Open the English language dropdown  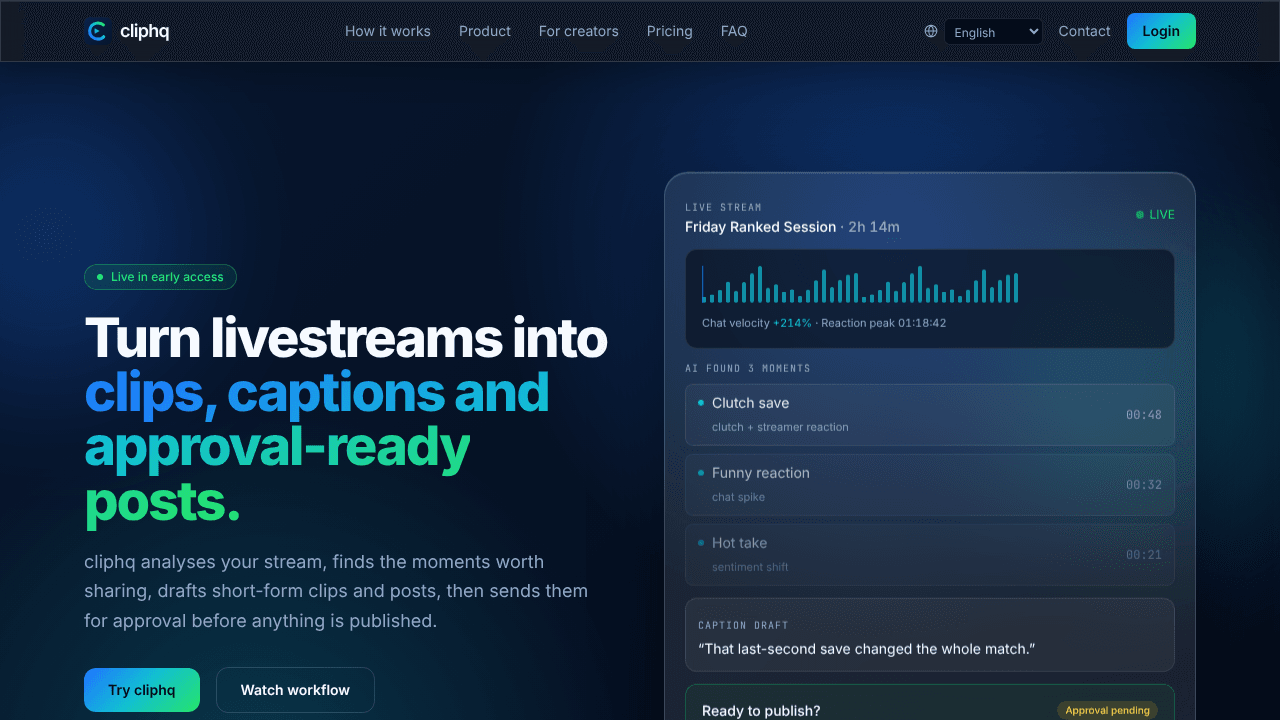(x=993, y=32)
